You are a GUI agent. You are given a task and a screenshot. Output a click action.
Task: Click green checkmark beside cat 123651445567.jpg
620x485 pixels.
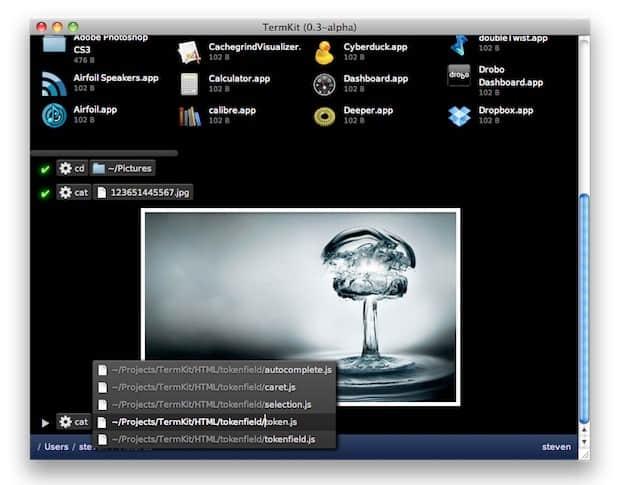(45, 192)
